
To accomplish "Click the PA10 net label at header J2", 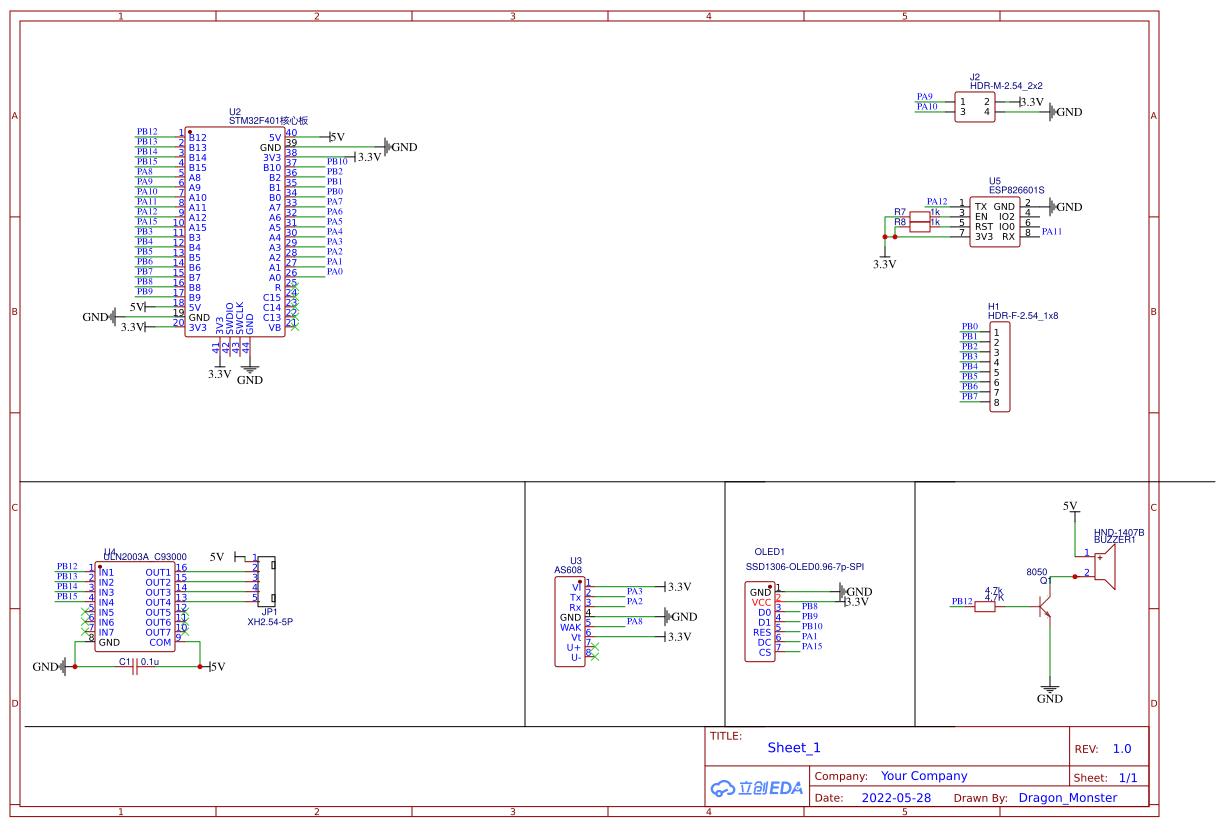I will [x=927, y=106].
